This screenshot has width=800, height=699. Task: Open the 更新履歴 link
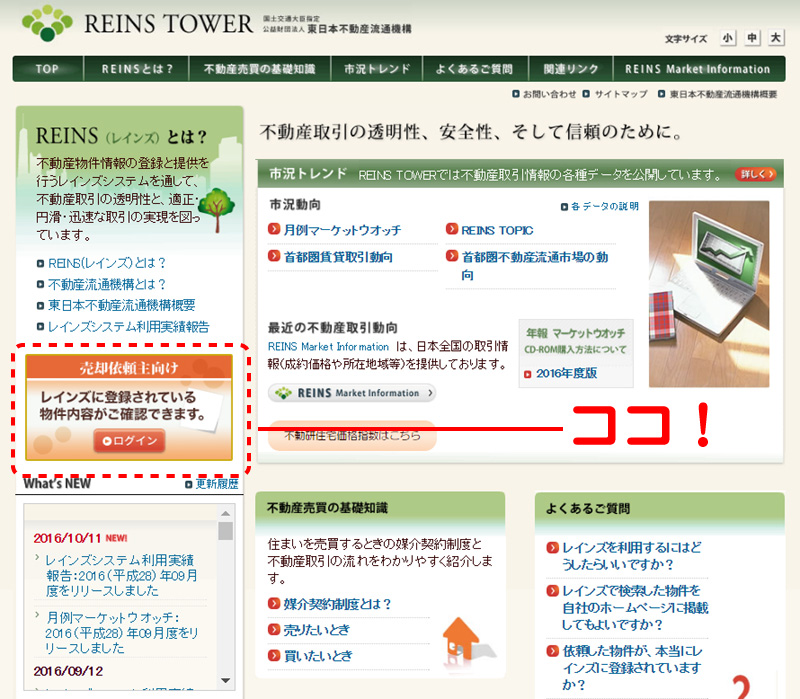click(217, 483)
